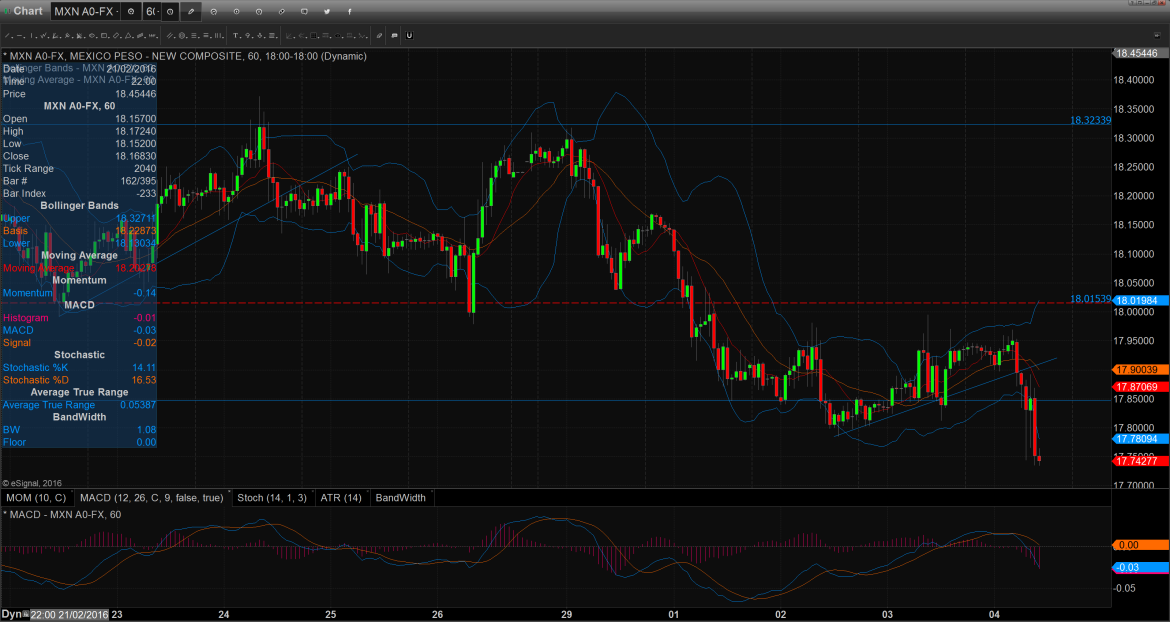The height and width of the screenshot is (622, 1170).
Task: Click the Chart window icon
Action: coord(6,10)
